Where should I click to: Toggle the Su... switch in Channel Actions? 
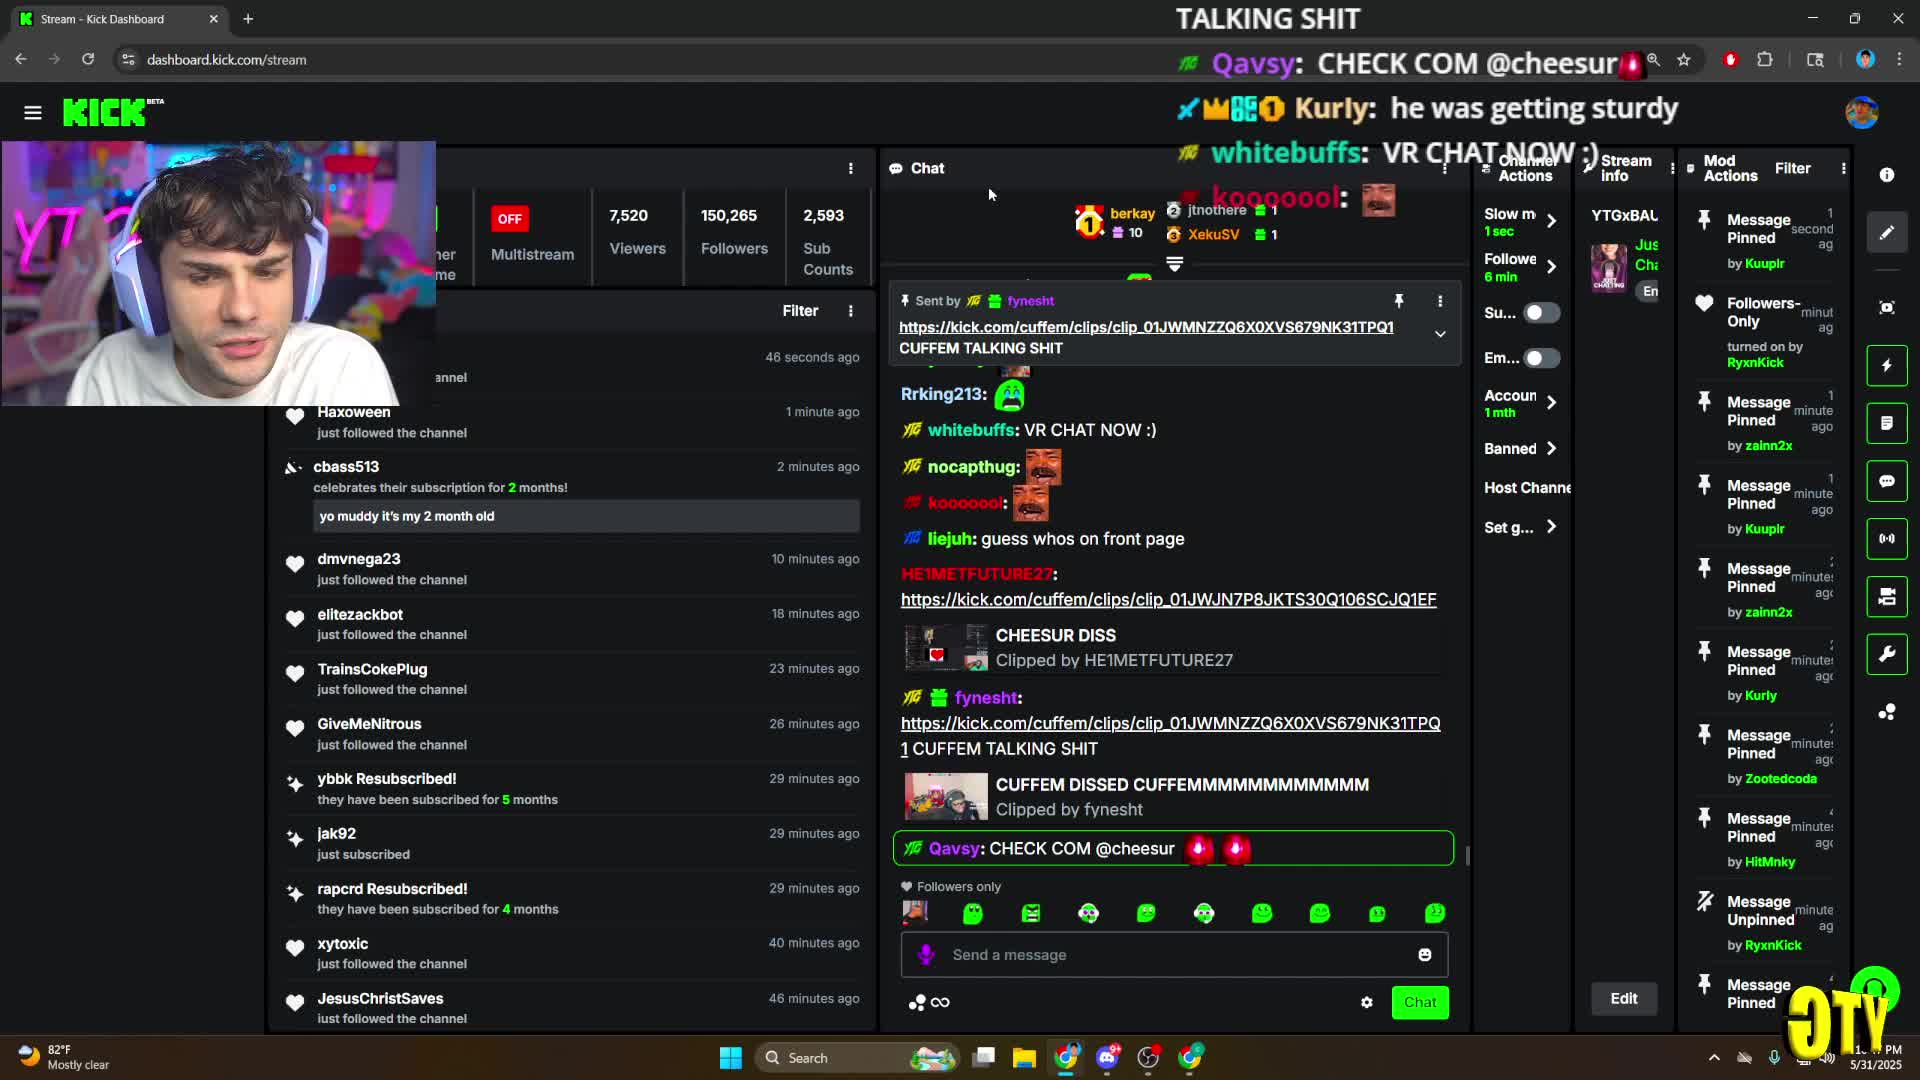click(1541, 313)
